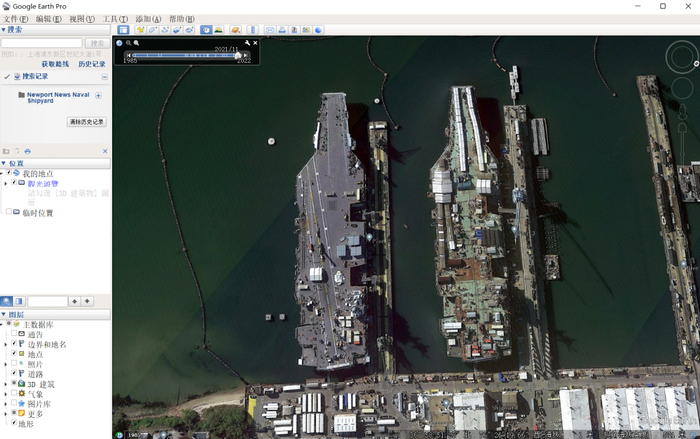Toggle the 道路 layer checkbox
Image resolution: width=700 pixels, height=439 pixels.
point(14,373)
